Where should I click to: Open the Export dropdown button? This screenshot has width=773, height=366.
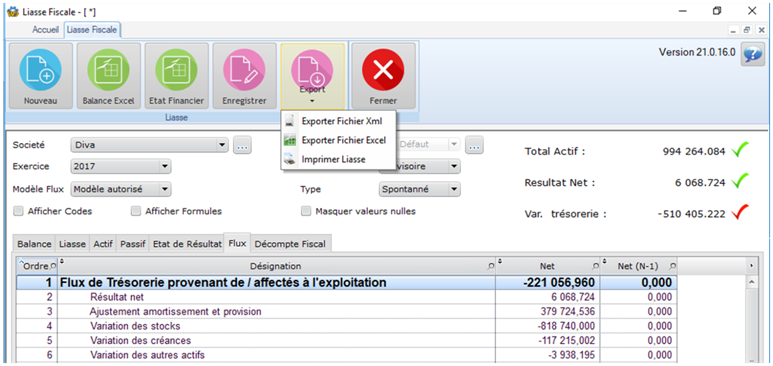coord(313,75)
